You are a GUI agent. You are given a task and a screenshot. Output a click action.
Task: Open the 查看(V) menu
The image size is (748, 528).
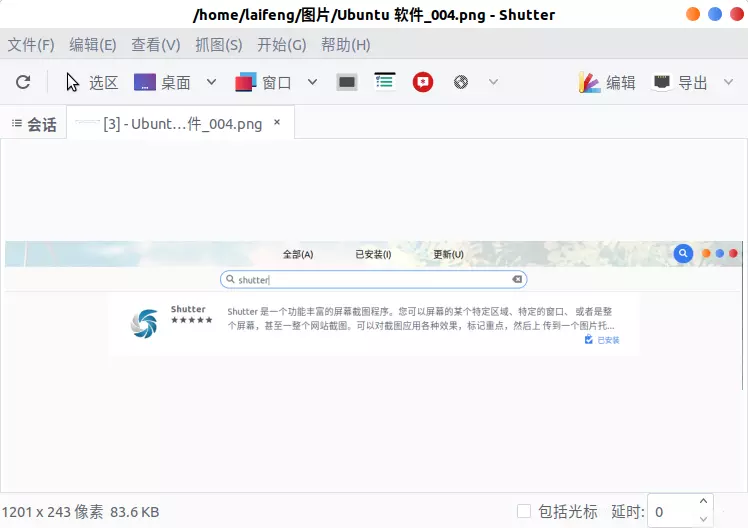[x=156, y=45]
